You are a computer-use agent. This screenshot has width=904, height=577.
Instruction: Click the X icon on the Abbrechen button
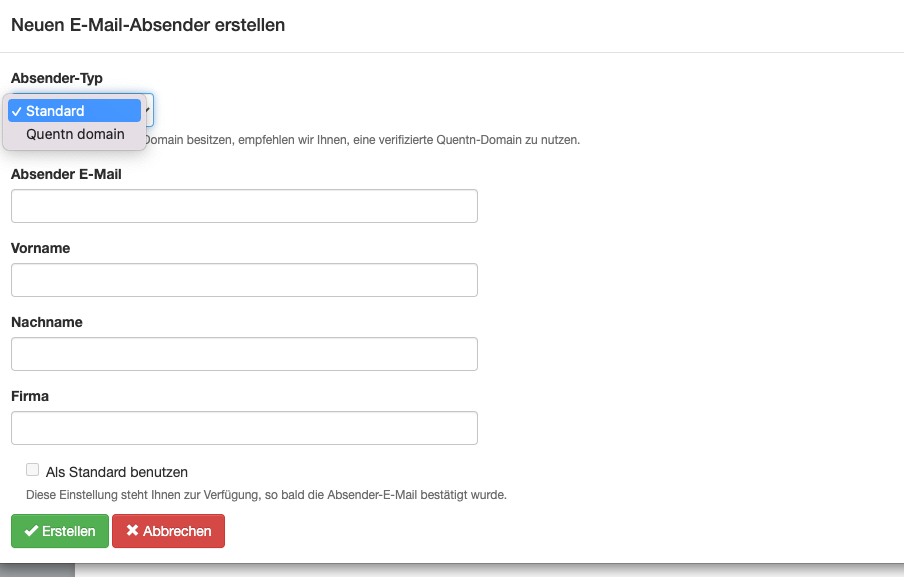click(x=132, y=531)
